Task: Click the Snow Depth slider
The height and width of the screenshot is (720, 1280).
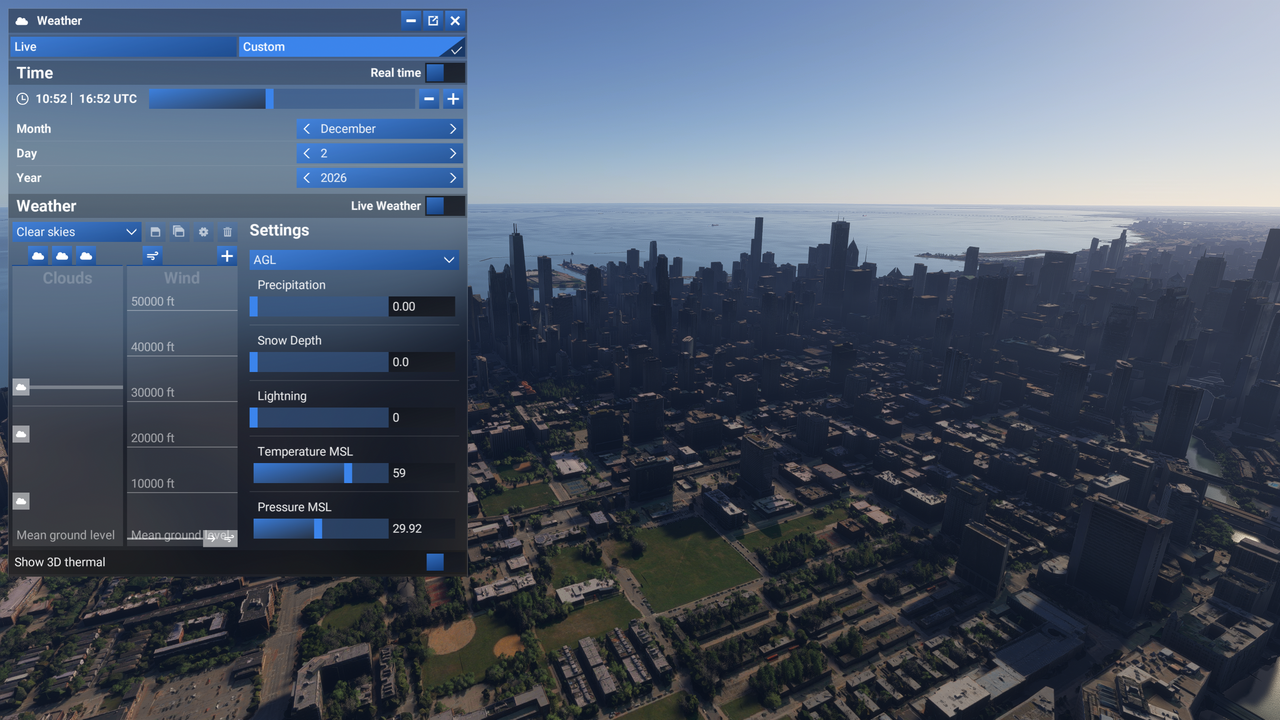Action: (319, 362)
